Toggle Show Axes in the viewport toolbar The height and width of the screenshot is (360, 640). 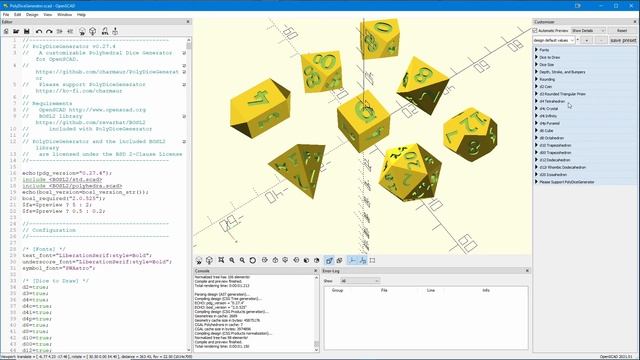point(352,260)
